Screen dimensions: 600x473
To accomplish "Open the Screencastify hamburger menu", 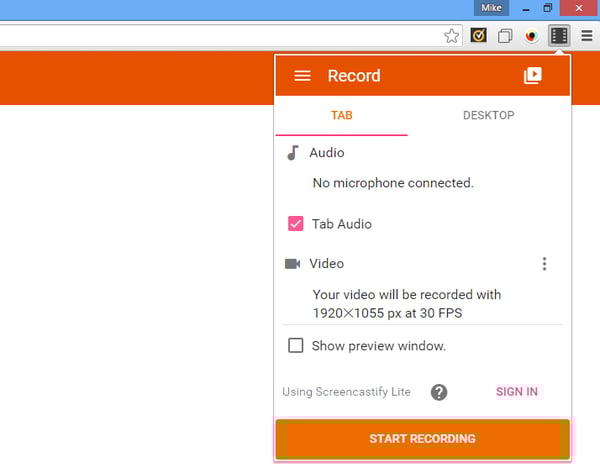I will pyautogui.click(x=302, y=75).
